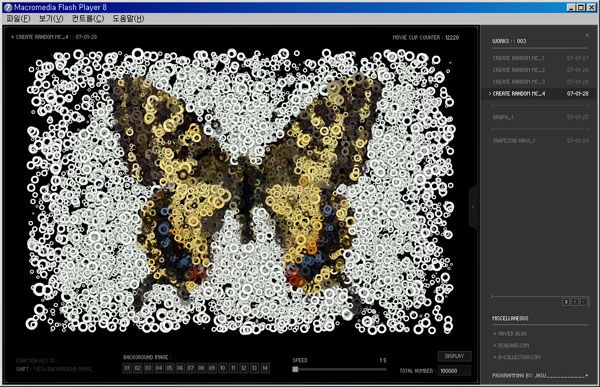The height and width of the screenshot is (387, 600).
Task: Click the DISPLAY button
Action: [454, 356]
